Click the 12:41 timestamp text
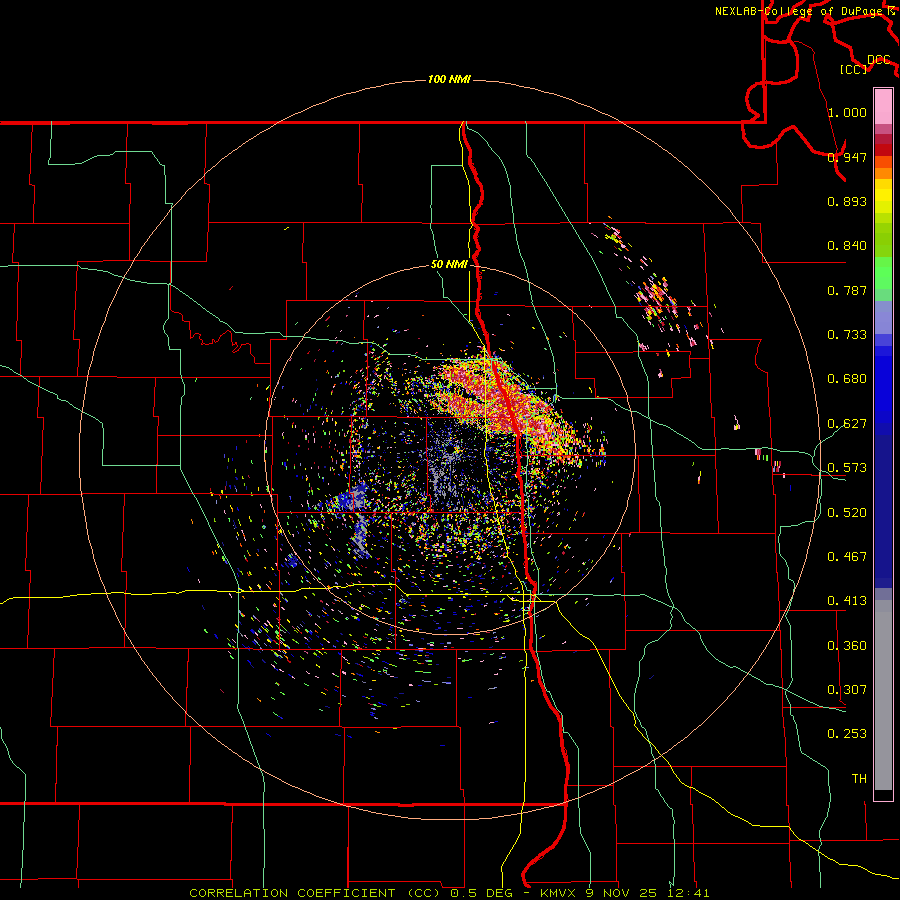Viewport: 900px width, 900px height. pyautogui.click(x=689, y=893)
